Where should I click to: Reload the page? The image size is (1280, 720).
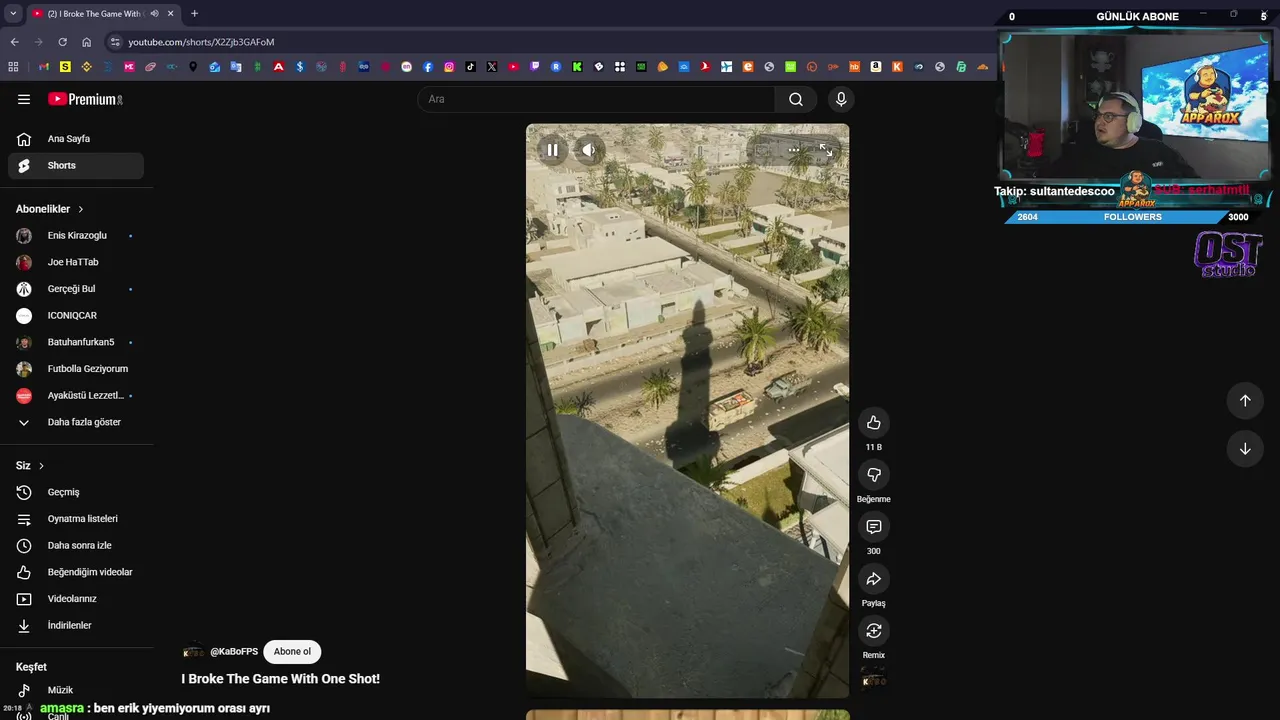(x=62, y=42)
